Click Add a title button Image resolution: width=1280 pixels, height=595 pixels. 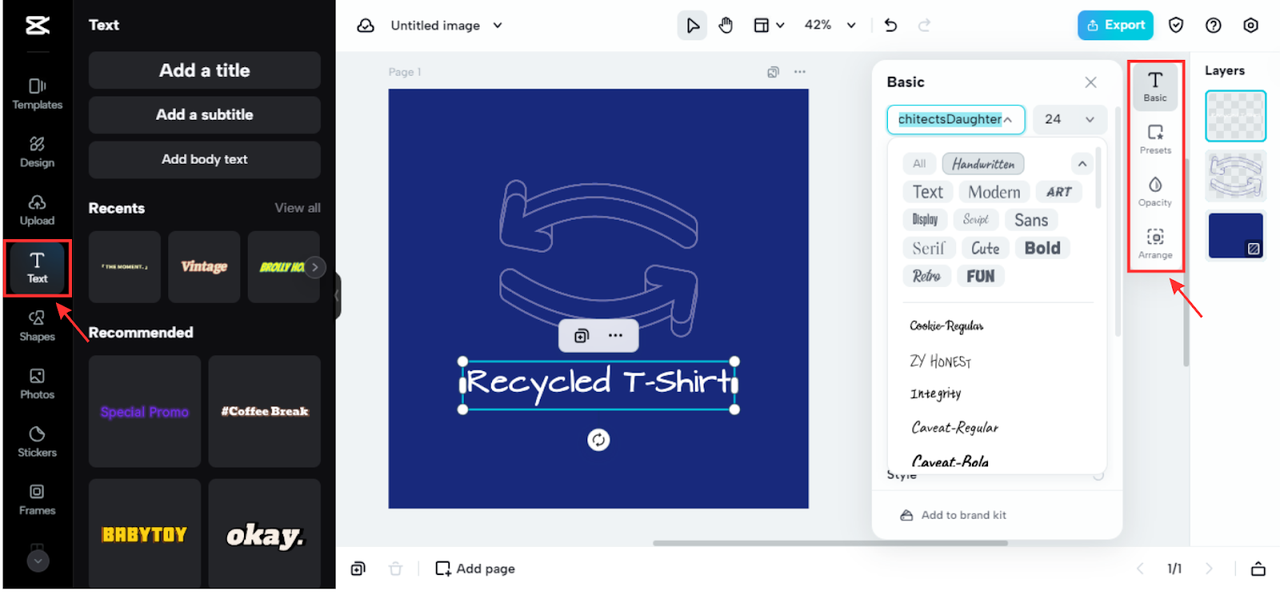(x=204, y=70)
